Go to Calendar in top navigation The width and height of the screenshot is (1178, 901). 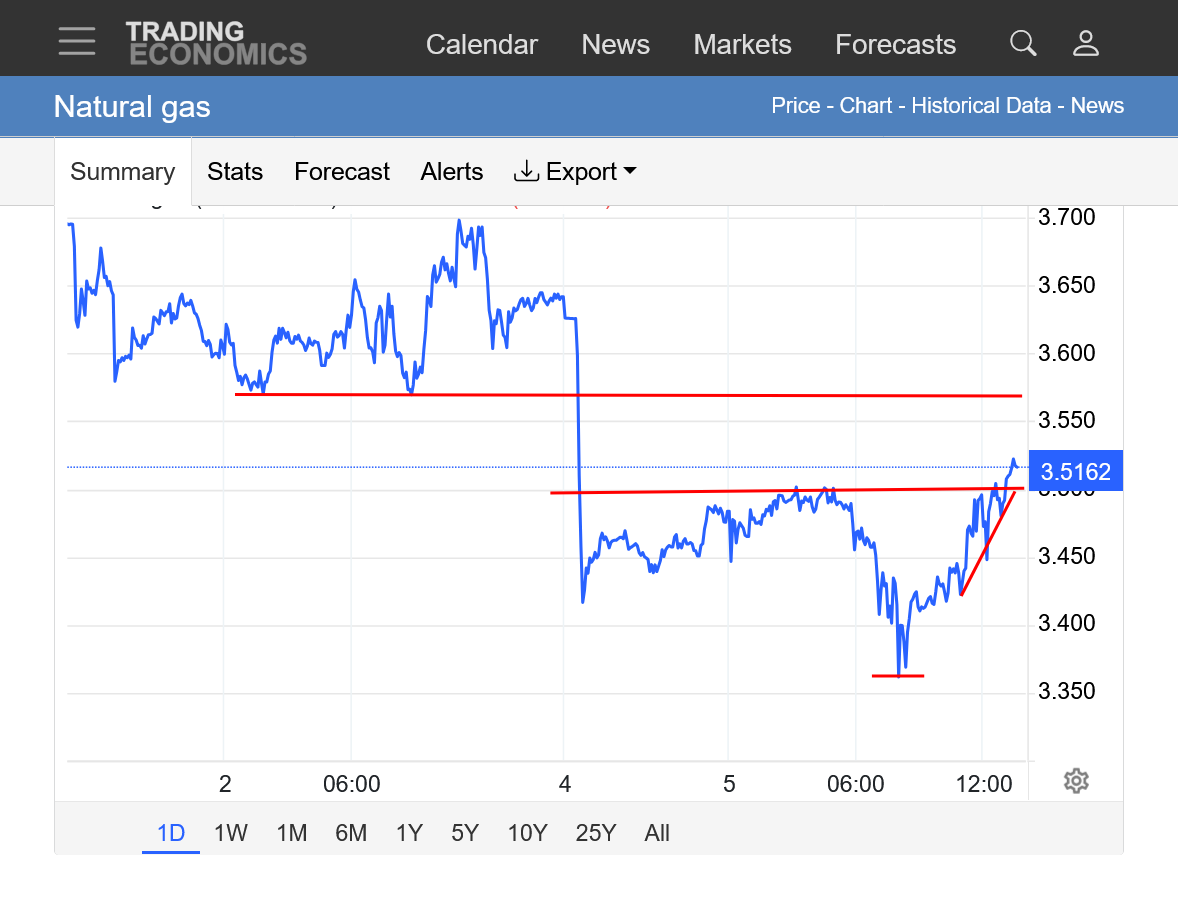[x=482, y=45]
